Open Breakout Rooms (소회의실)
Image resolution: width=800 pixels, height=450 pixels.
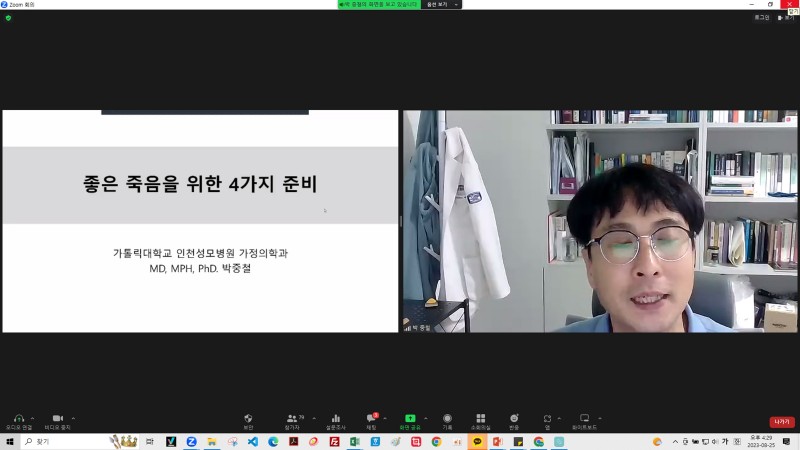pos(480,420)
